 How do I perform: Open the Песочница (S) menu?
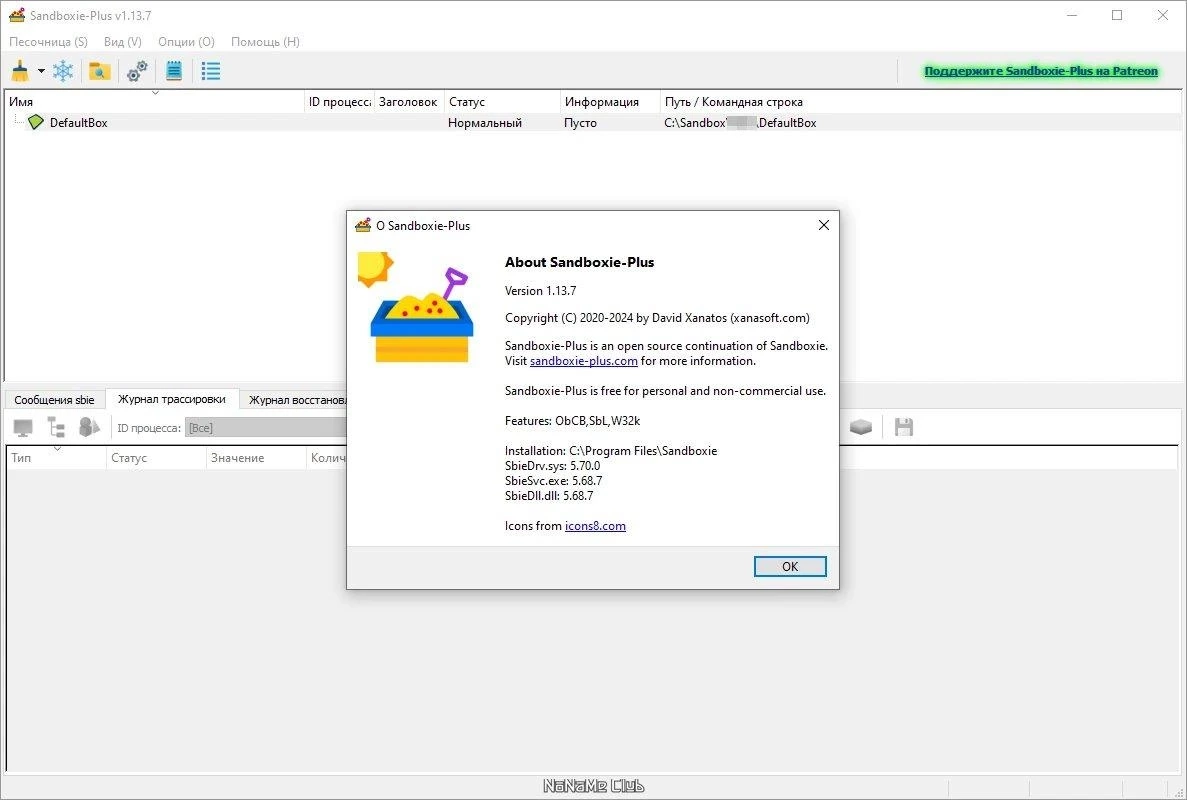[x=48, y=42]
